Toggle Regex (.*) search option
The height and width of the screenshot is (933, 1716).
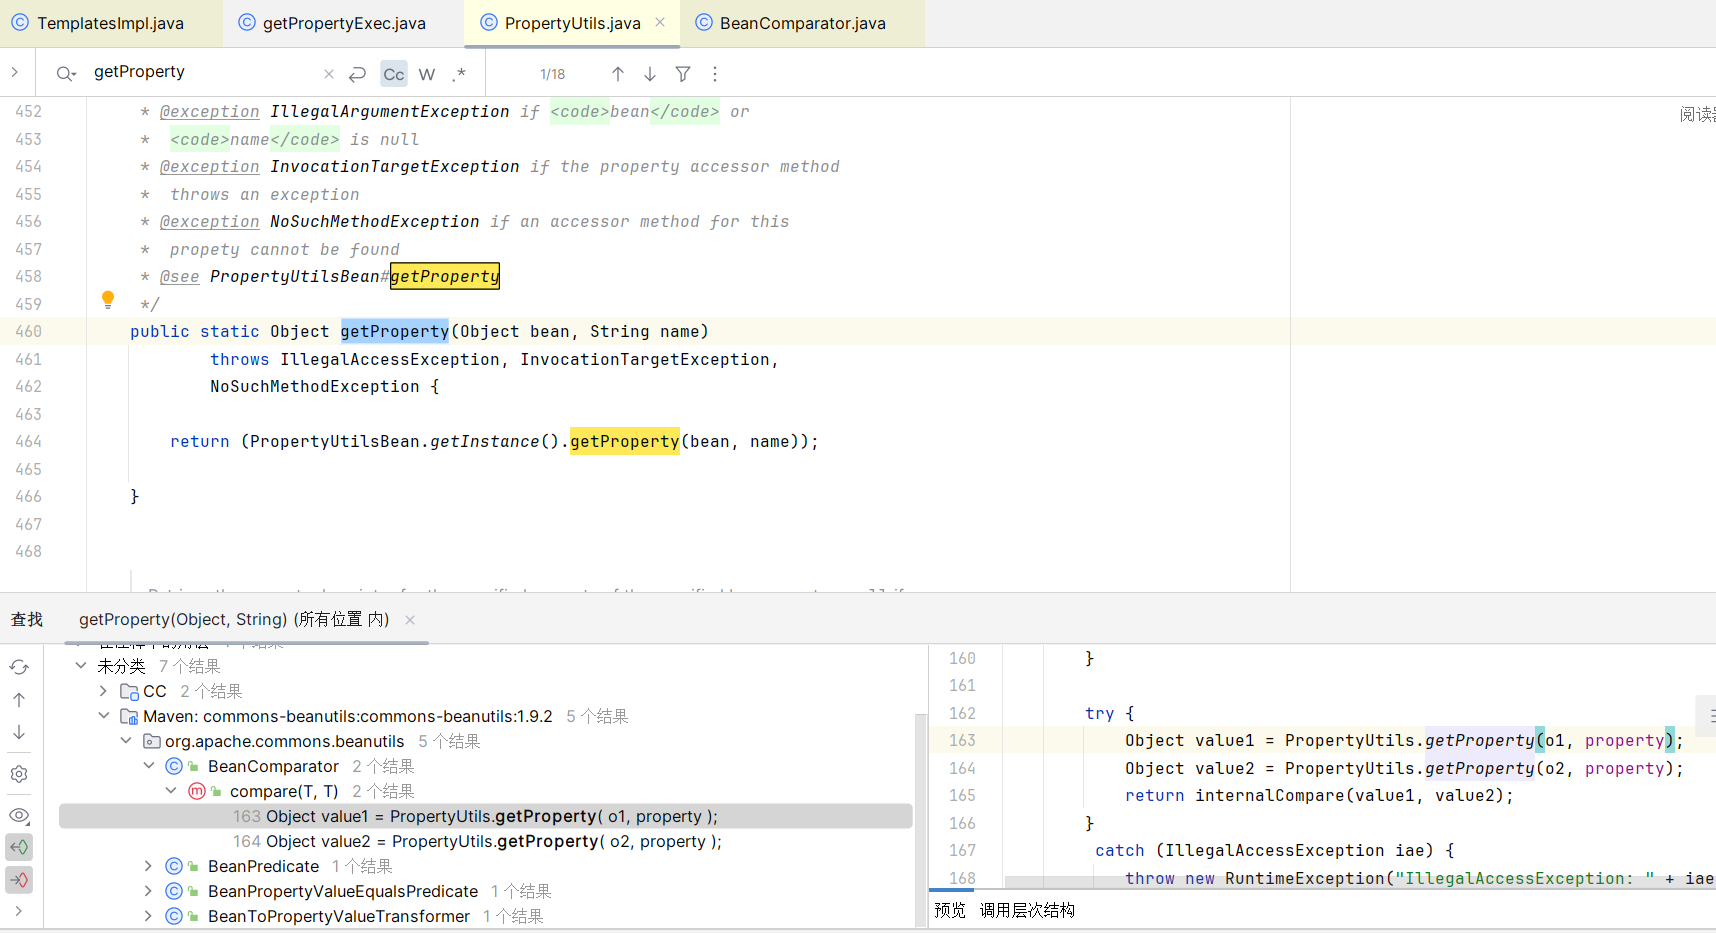point(459,74)
